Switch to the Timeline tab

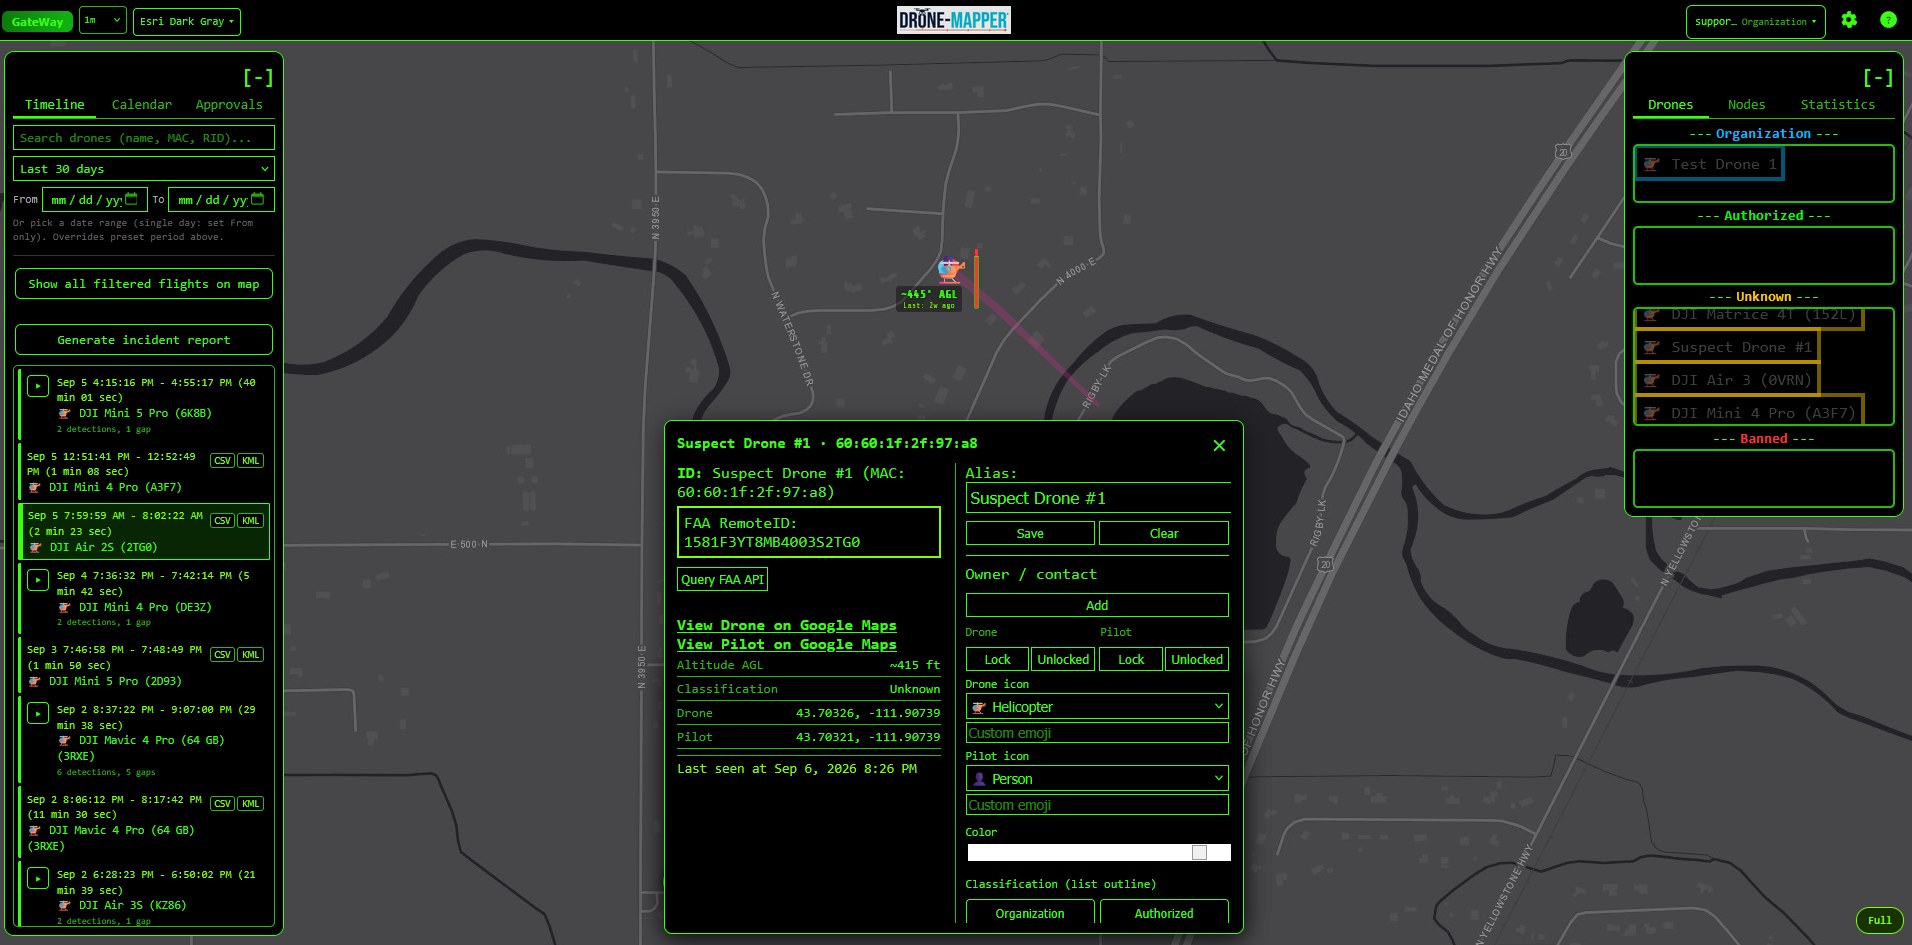coord(54,104)
